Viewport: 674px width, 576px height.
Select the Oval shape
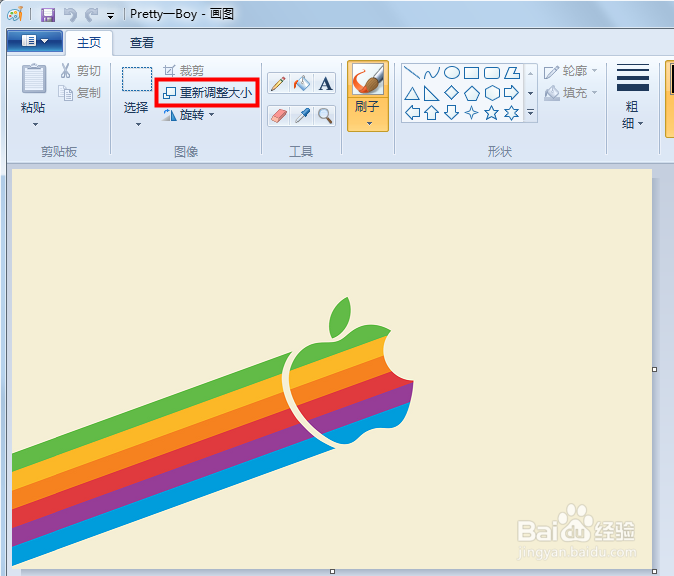[452, 73]
